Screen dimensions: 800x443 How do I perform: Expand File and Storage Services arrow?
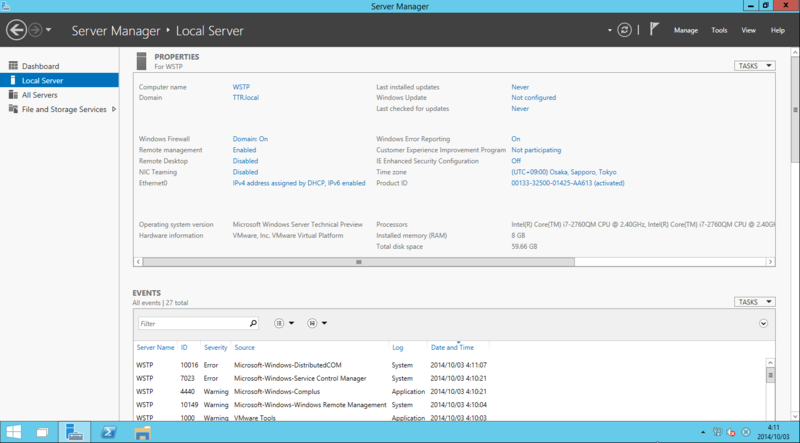[114, 109]
